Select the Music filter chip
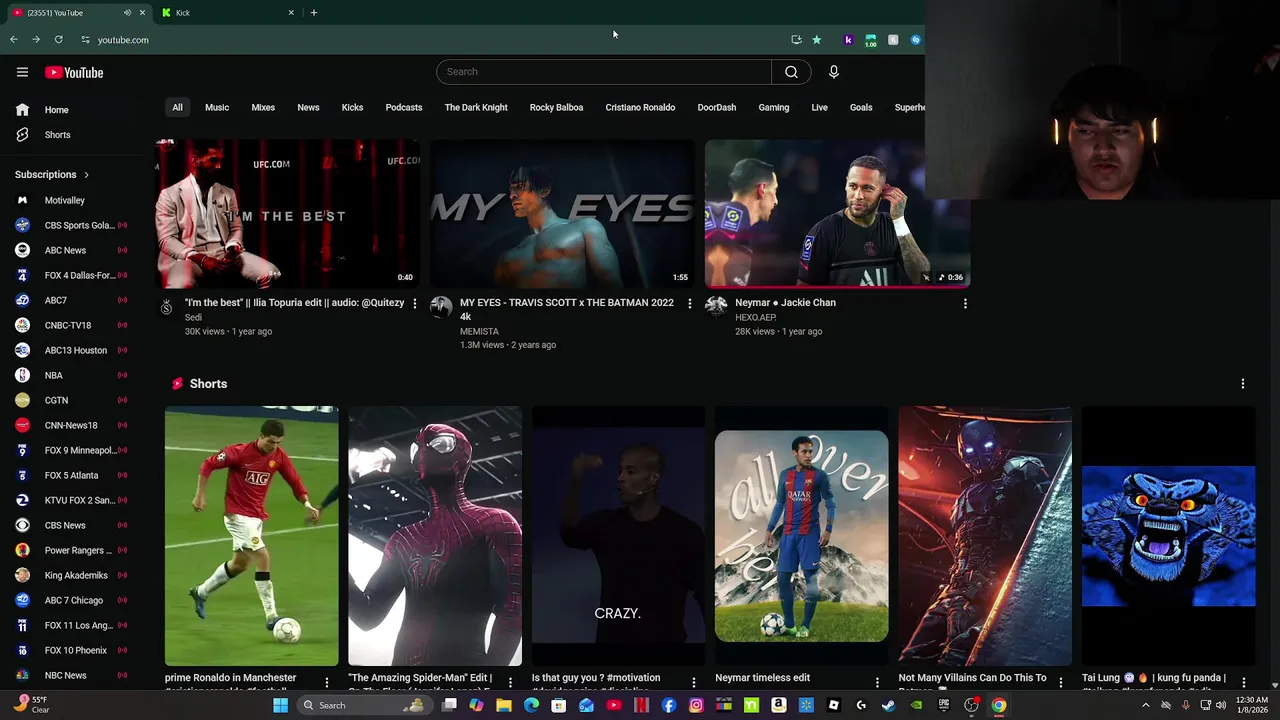This screenshot has width=1280, height=720. [217, 107]
